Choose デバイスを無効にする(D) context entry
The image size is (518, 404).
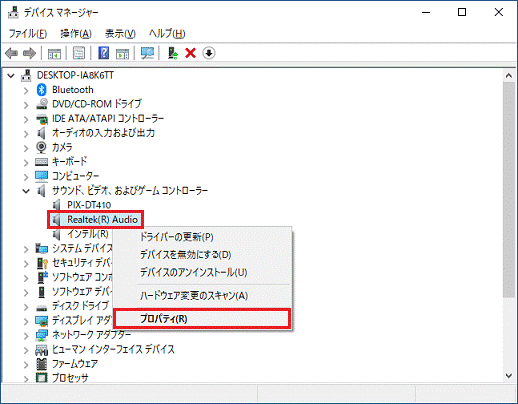coord(186,255)
